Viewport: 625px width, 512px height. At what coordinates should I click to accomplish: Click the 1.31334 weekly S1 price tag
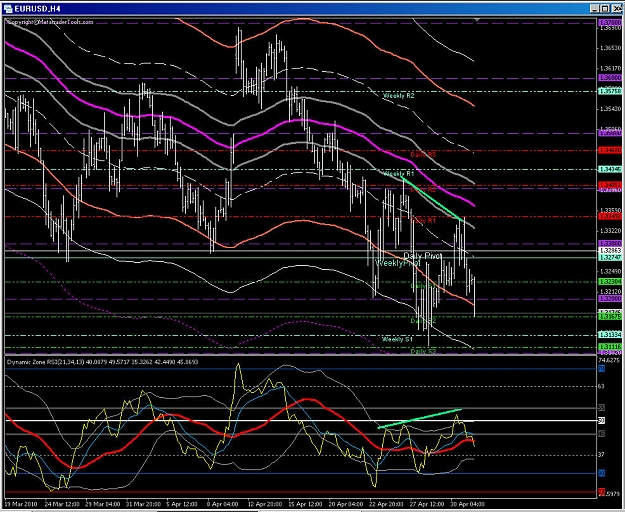click(610, 334)
